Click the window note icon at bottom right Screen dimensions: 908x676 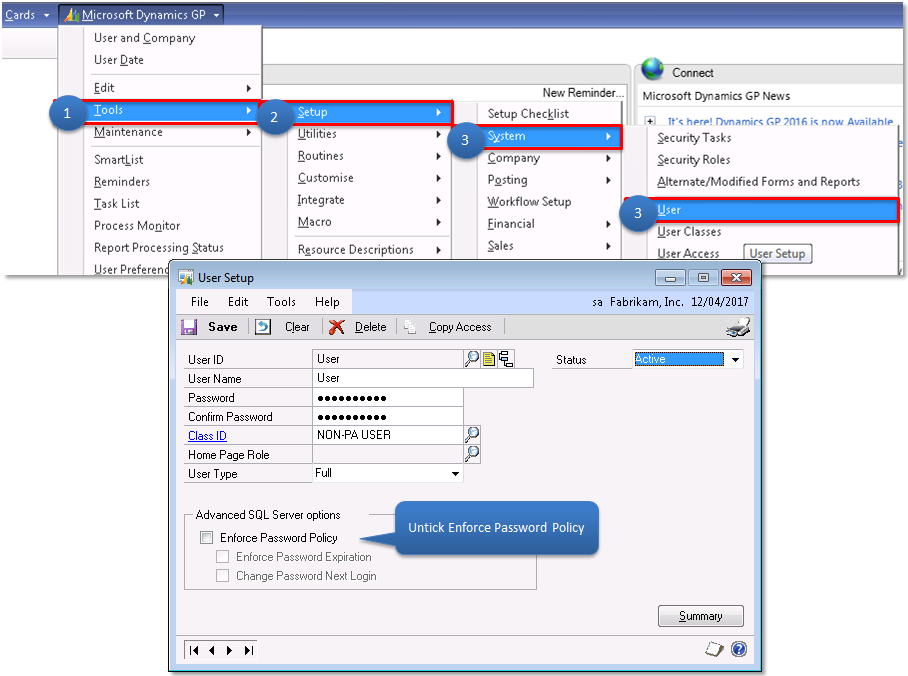[715, 649]
